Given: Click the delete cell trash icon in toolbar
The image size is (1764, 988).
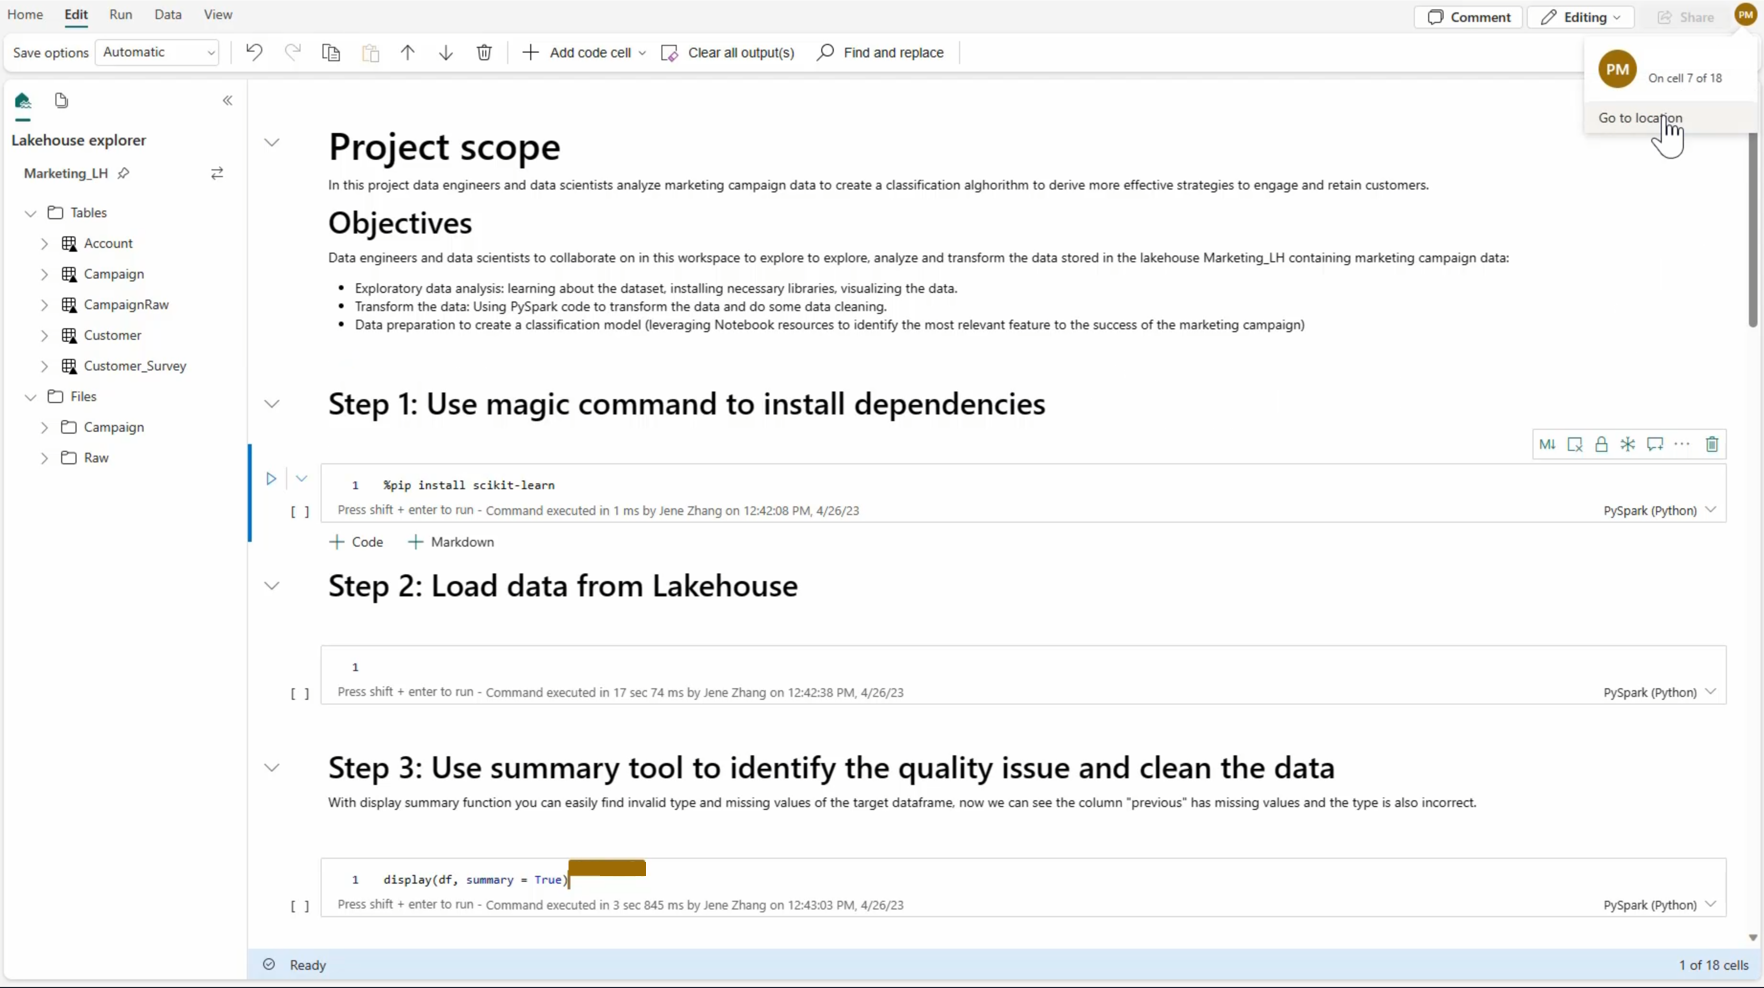Looking at the screenshot, I should [x=484, y=52].
